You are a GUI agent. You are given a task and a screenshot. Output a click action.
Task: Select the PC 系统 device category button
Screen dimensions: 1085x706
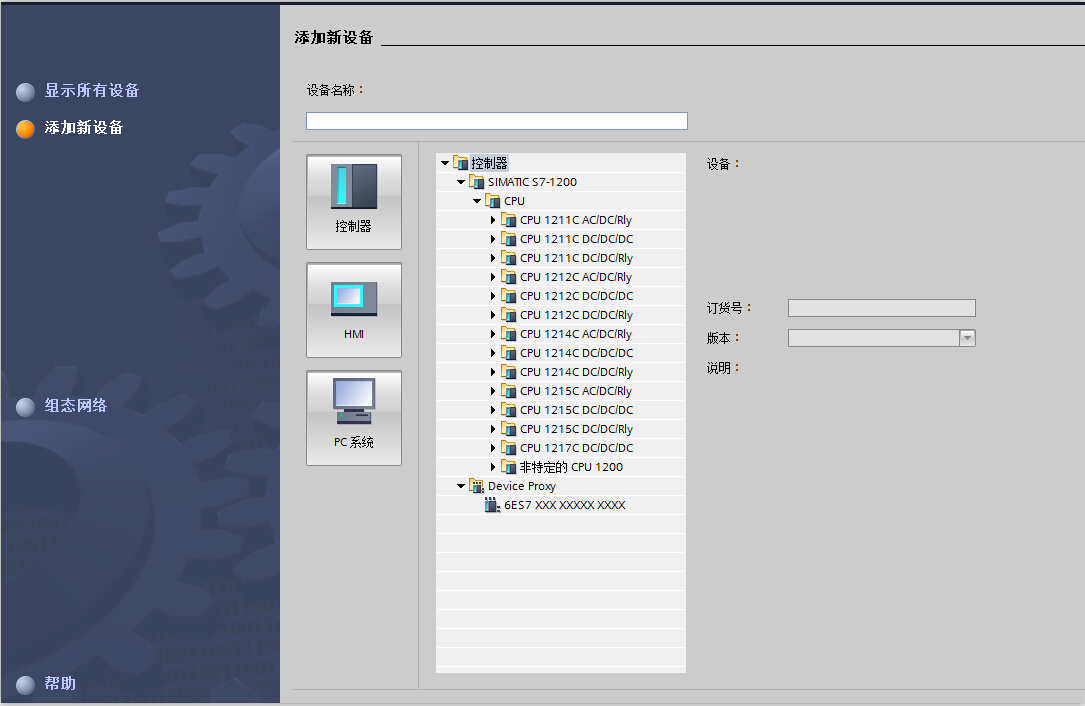[354, 417]
